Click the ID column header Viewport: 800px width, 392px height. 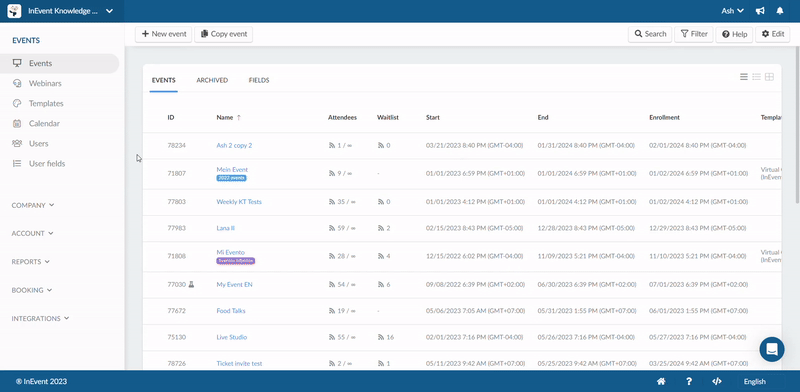pos(171,117)
